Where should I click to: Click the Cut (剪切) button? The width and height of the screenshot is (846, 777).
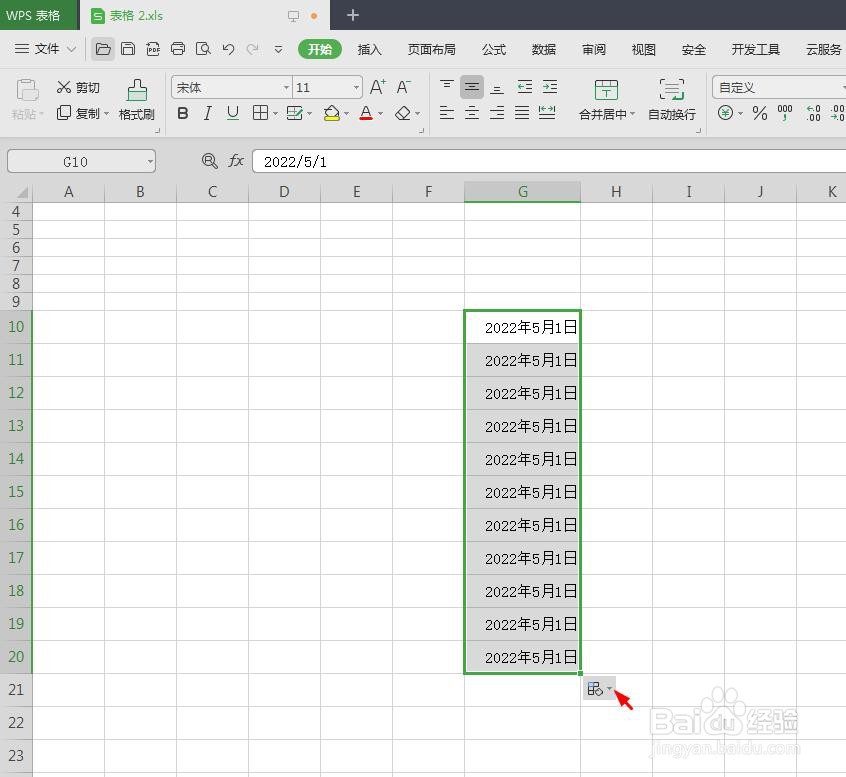point(78,87)
